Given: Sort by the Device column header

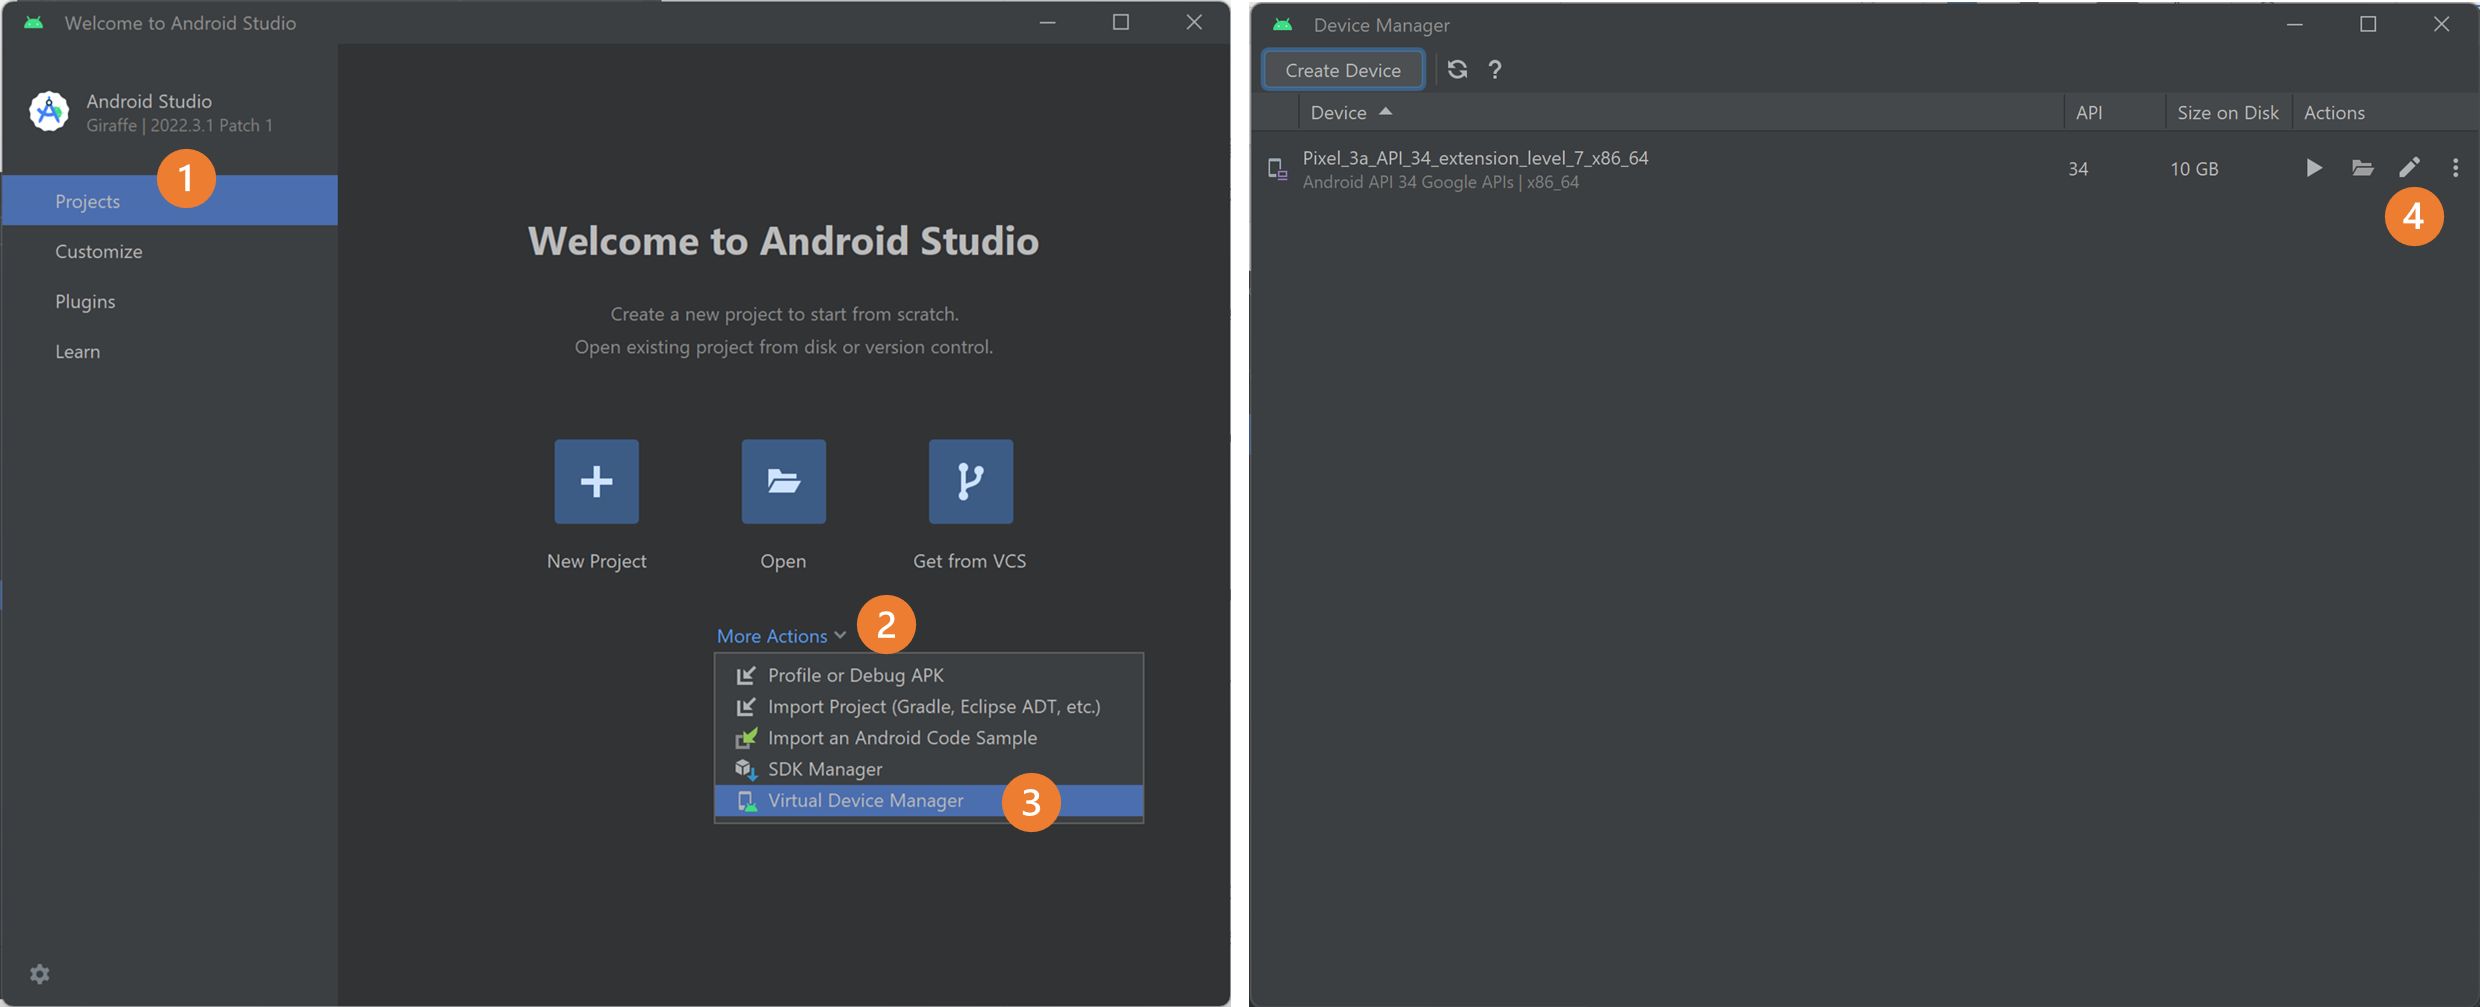Looking at the screenshot, I should click(x=1680, y=112).
